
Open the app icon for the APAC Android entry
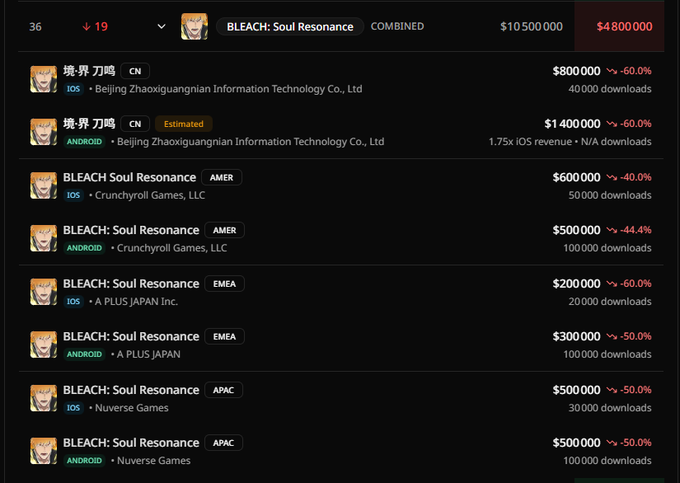(43, 451)
